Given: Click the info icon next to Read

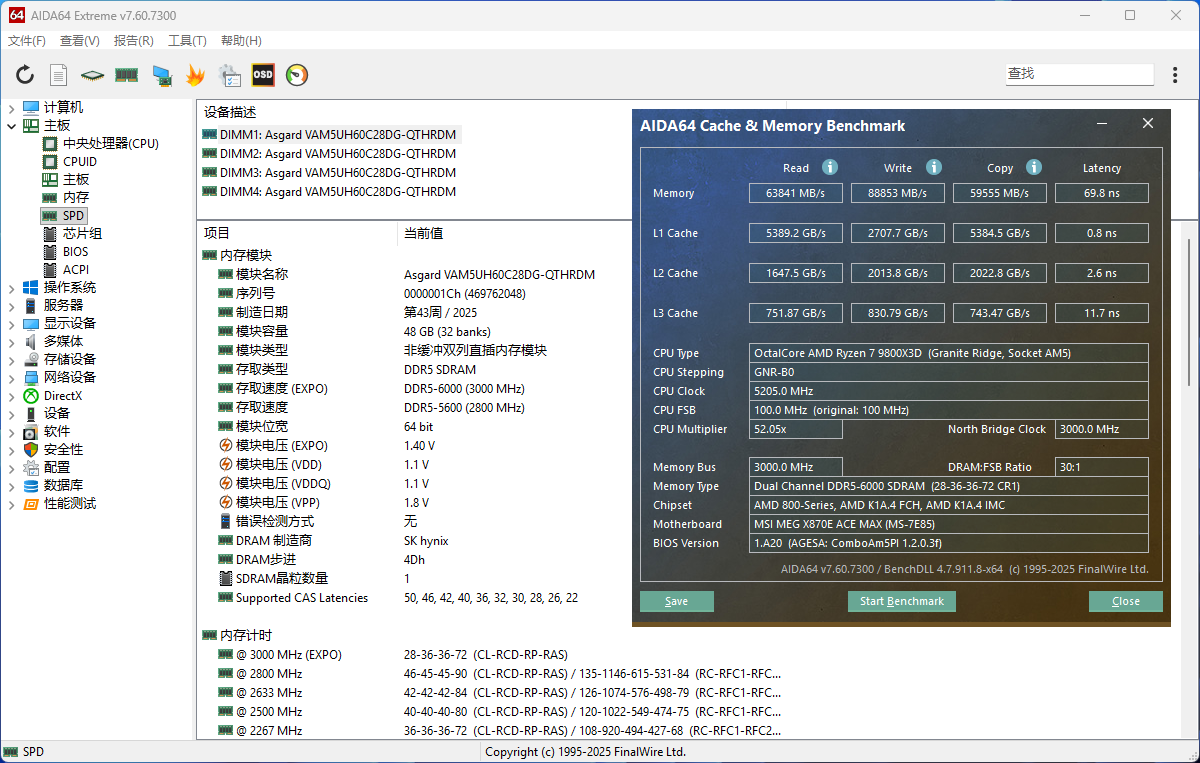Looking at the screenshot, I should [830, 167].
